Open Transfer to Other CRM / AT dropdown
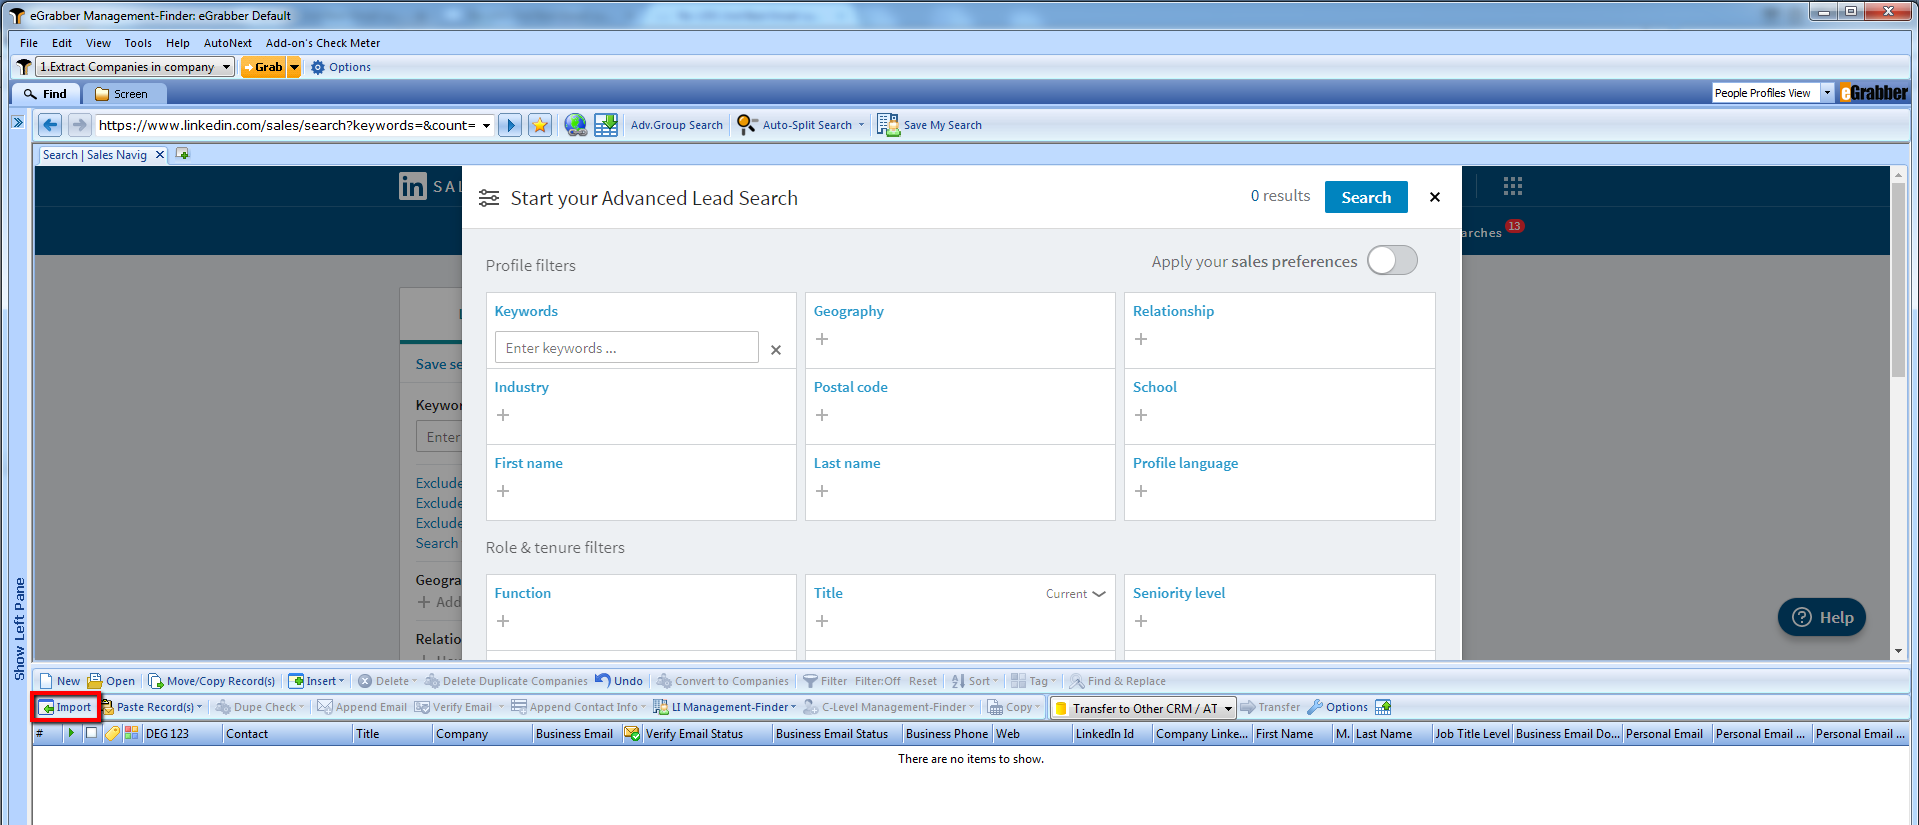This screenshot has height=825, width=1919. [1228, 708]
